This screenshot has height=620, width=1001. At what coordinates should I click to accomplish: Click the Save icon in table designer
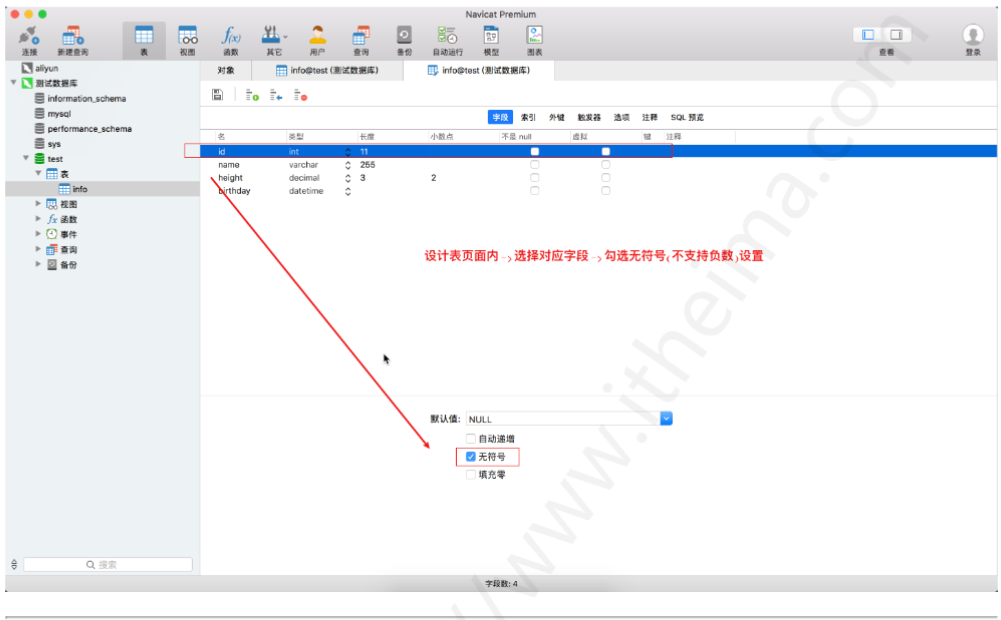tap(218, 95)
